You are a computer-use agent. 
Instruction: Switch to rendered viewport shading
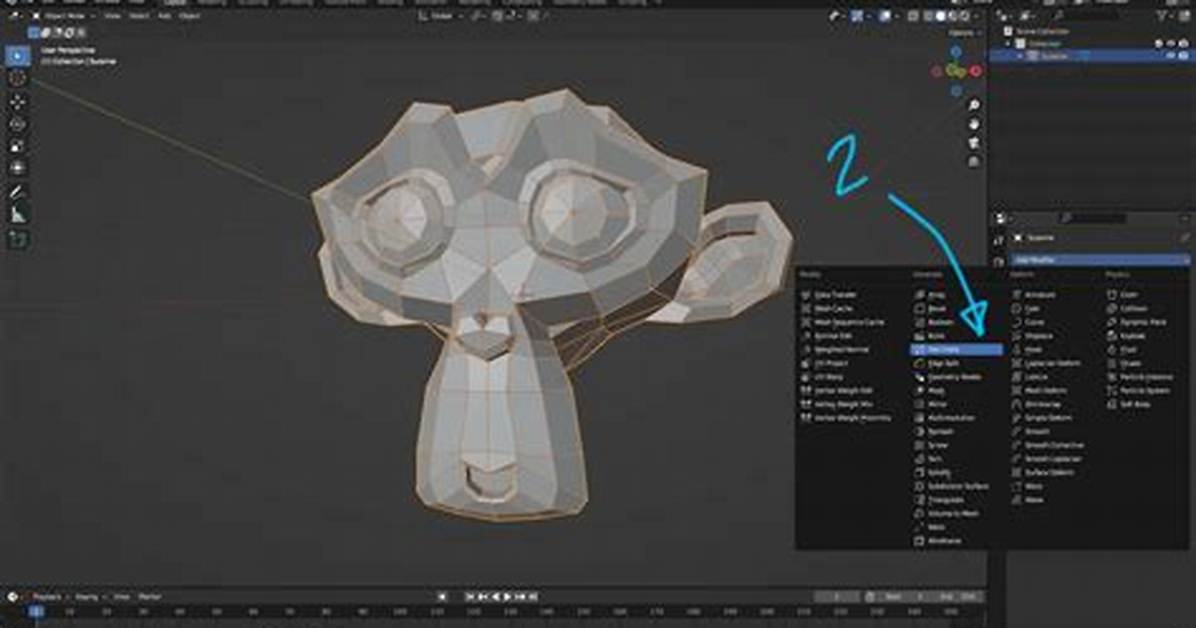(x=964, y=16)
